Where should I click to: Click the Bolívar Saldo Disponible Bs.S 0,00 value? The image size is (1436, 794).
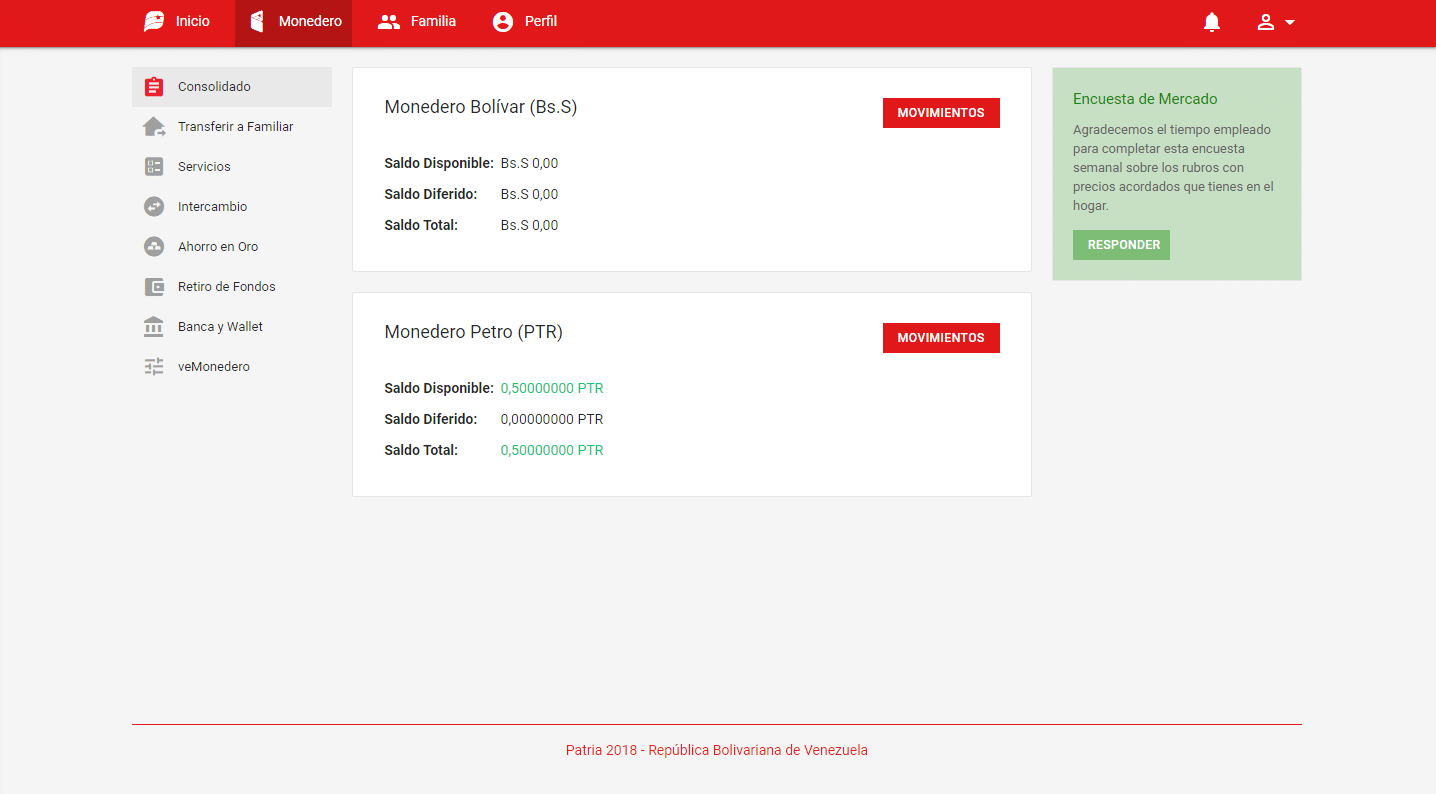point(530,163)
